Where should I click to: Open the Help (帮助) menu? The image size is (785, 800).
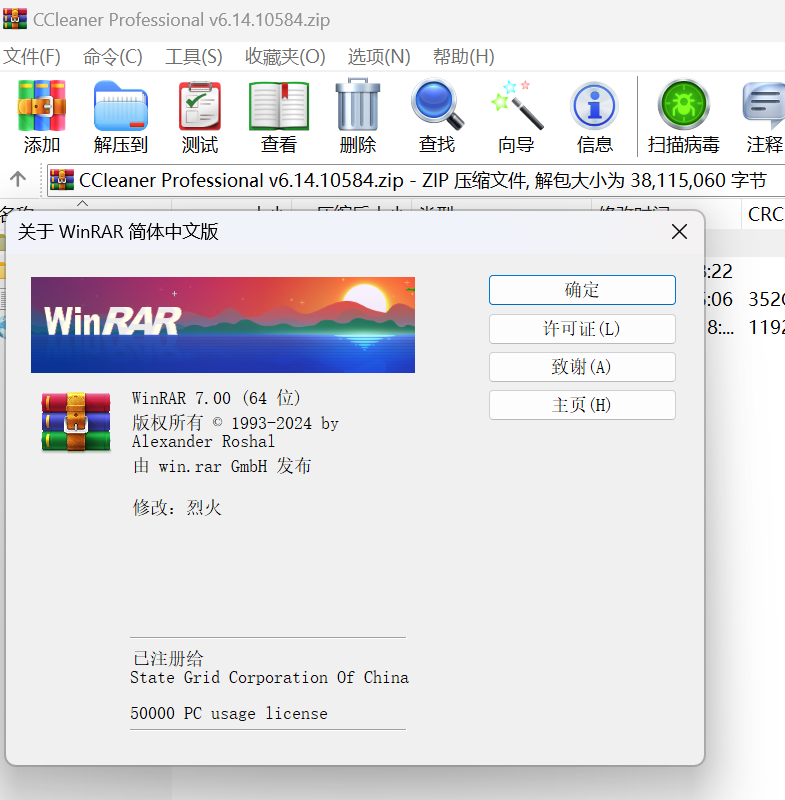[464, 56]
